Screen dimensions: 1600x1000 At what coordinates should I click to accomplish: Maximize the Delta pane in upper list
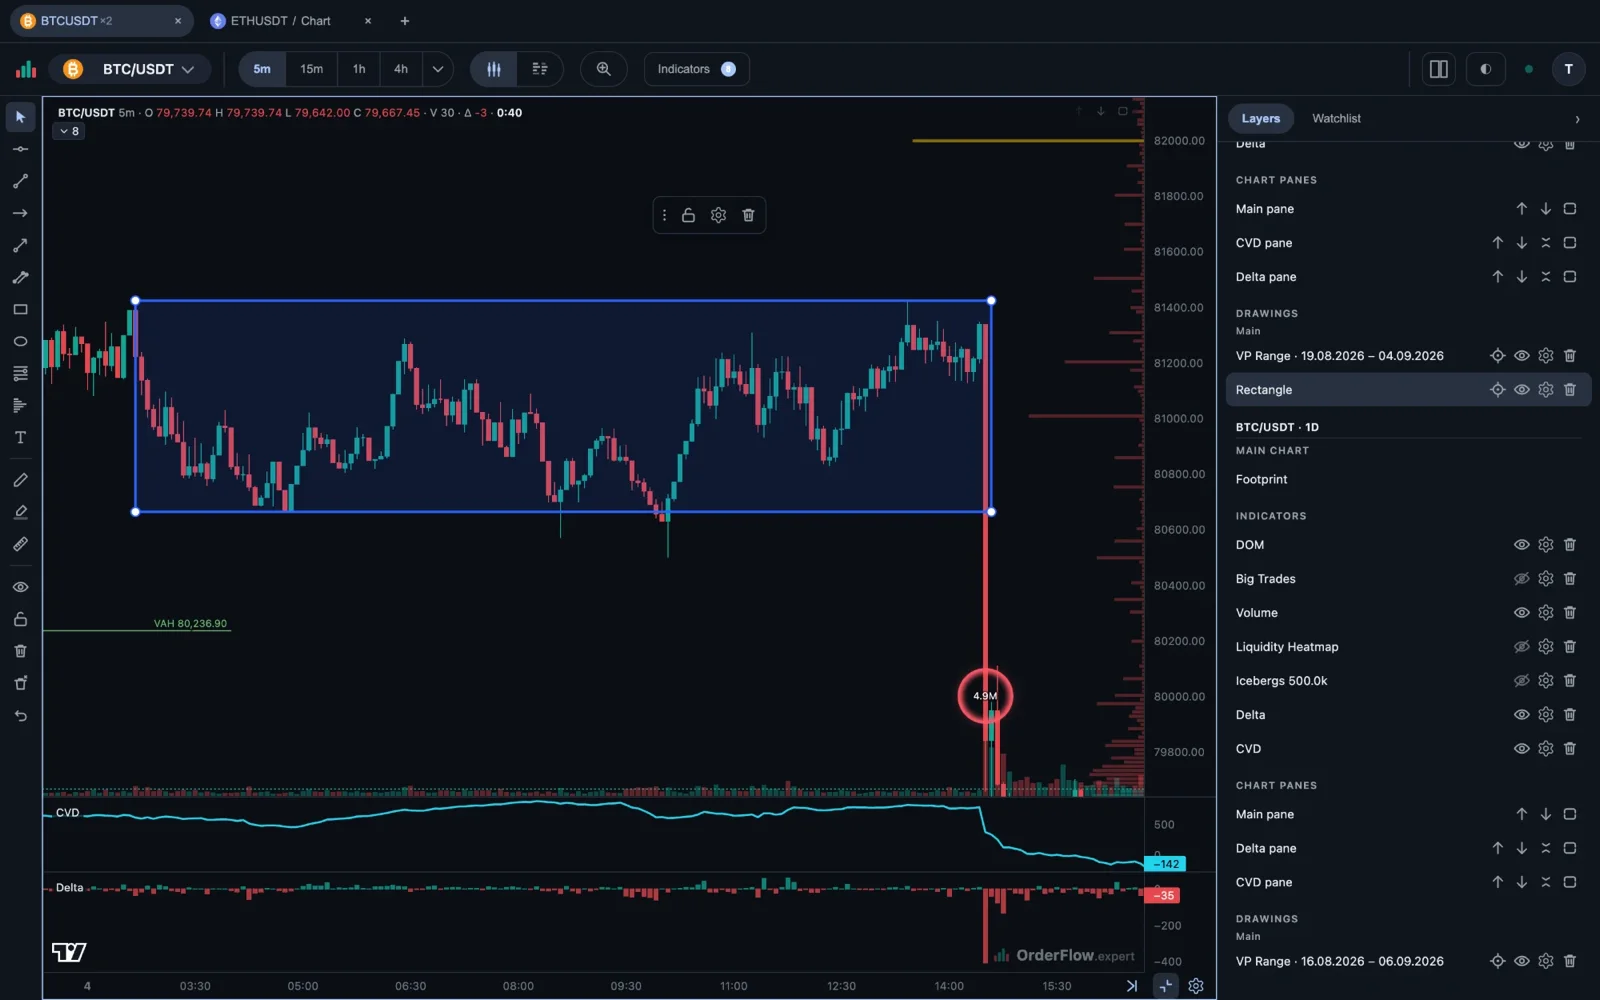click(x=1570, y=277)
